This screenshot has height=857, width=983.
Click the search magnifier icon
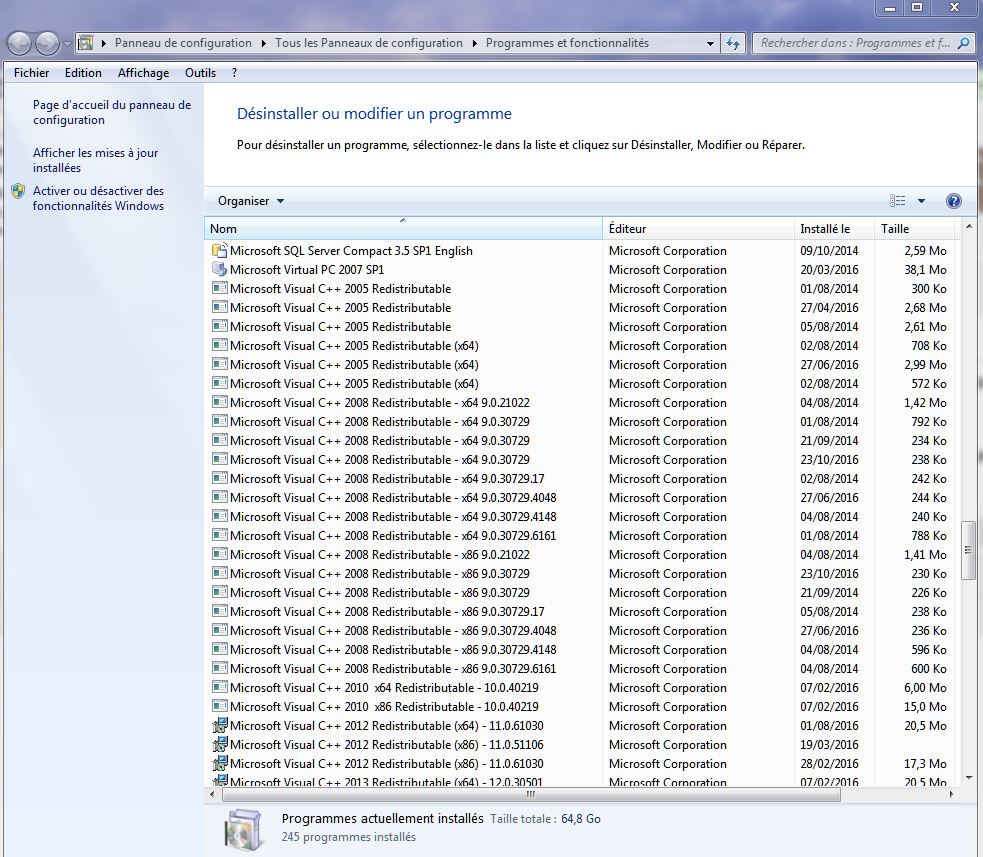(x=964, y=43)
